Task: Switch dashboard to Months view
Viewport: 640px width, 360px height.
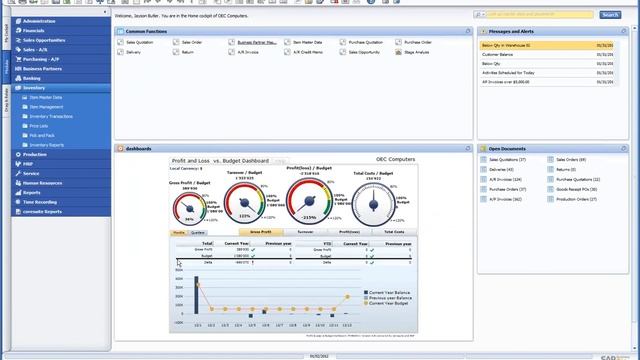Action: pos(179,233)
